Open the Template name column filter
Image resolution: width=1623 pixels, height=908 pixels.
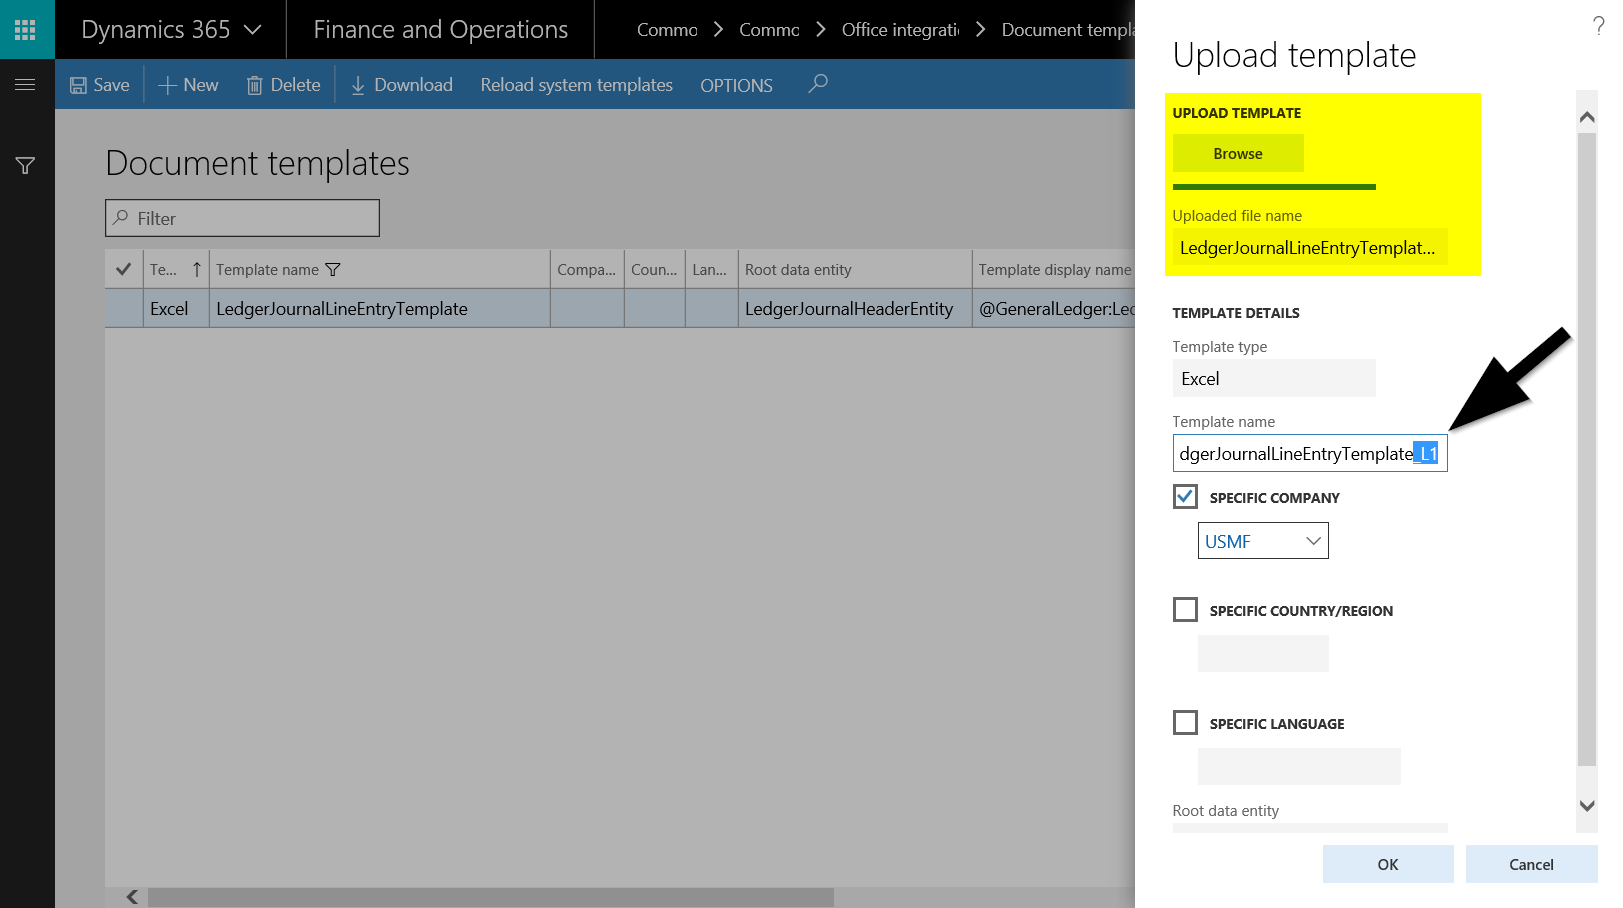[333, 270]
